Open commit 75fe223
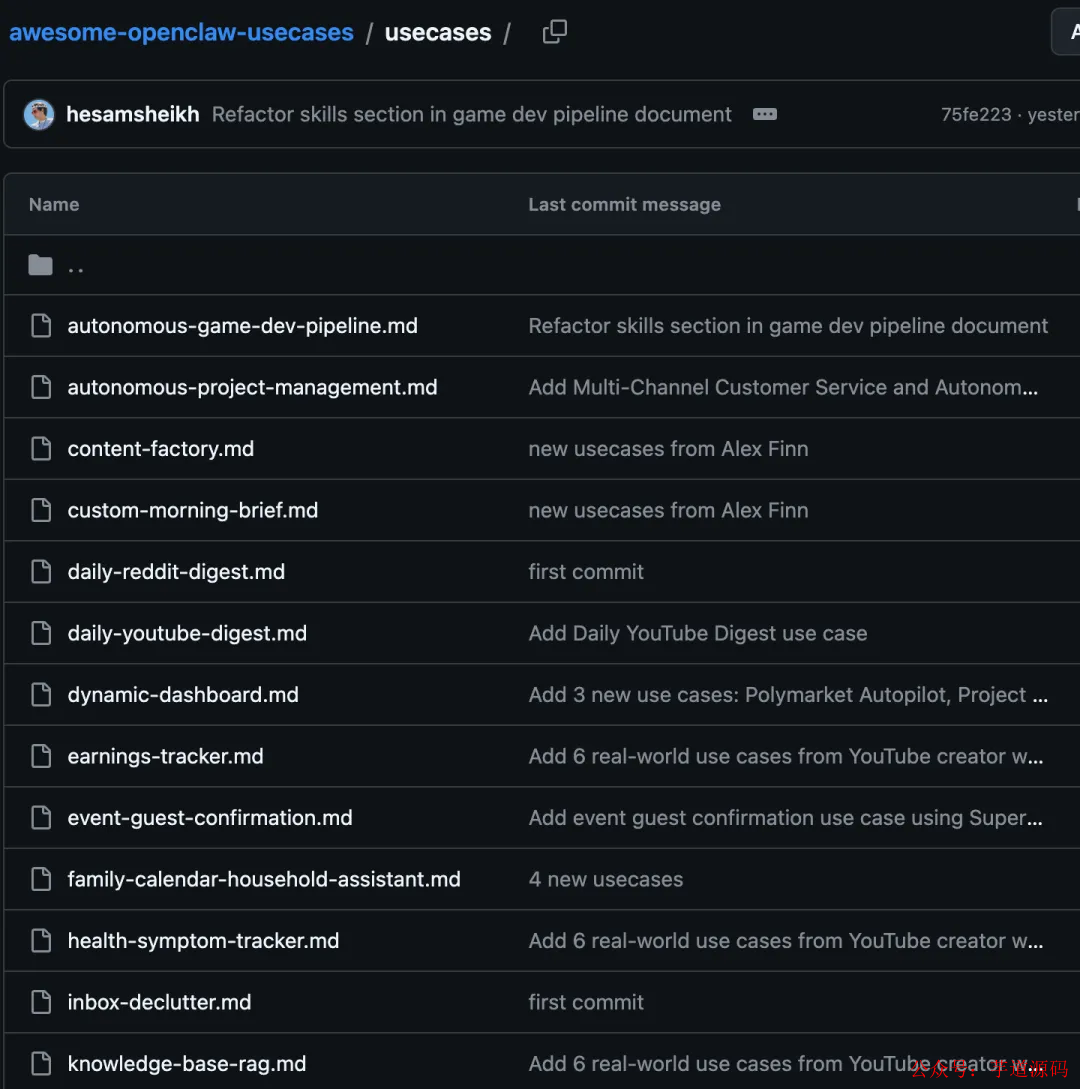Screen dimensions: 1080x1089 (x=976, y=114)
